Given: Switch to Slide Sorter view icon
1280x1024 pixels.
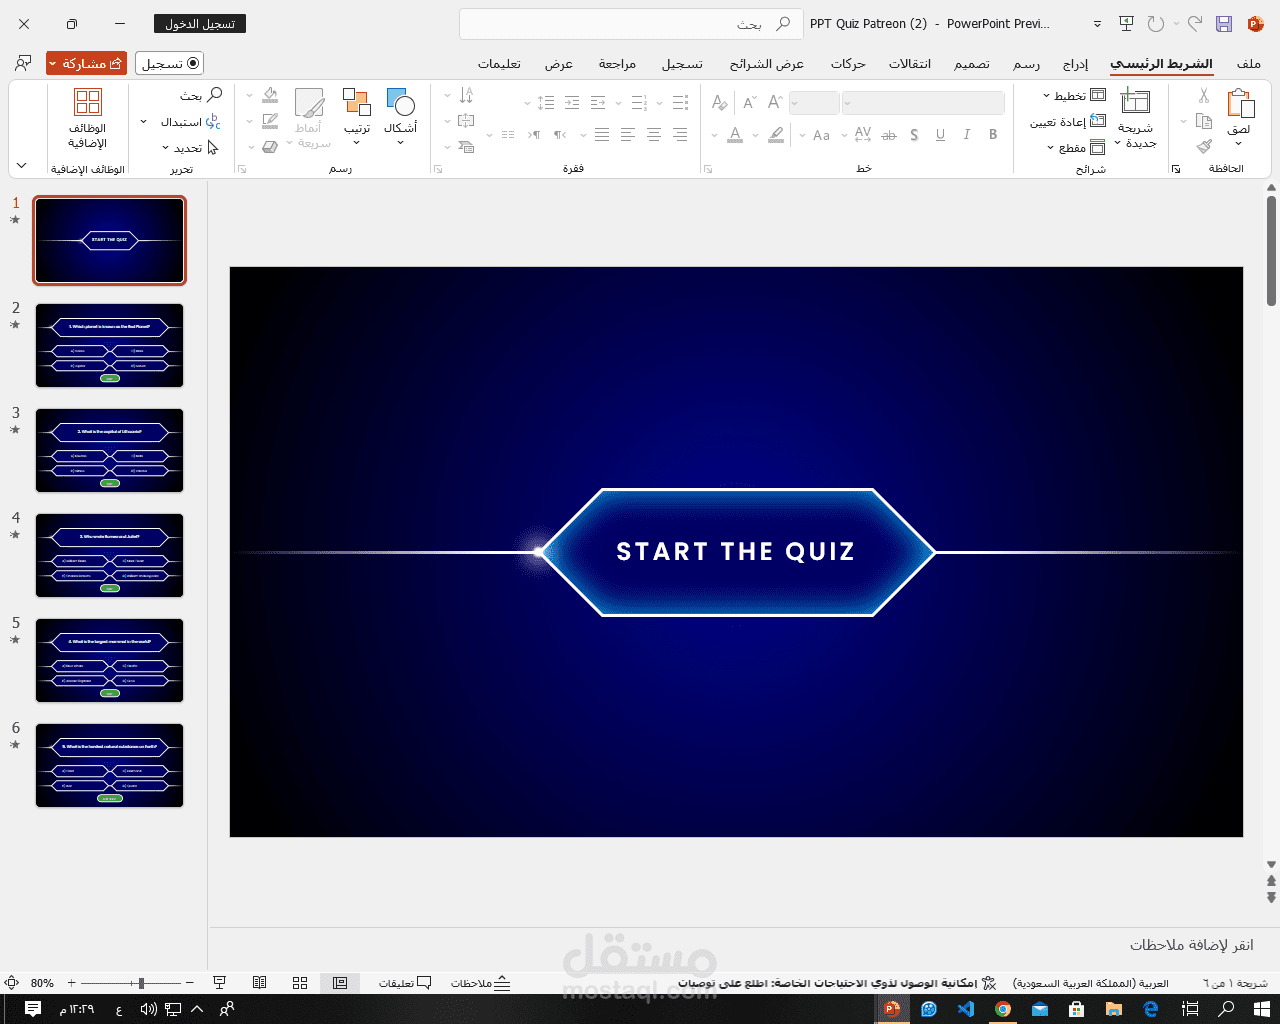Looking at the screenshot, I should (300, 983).
